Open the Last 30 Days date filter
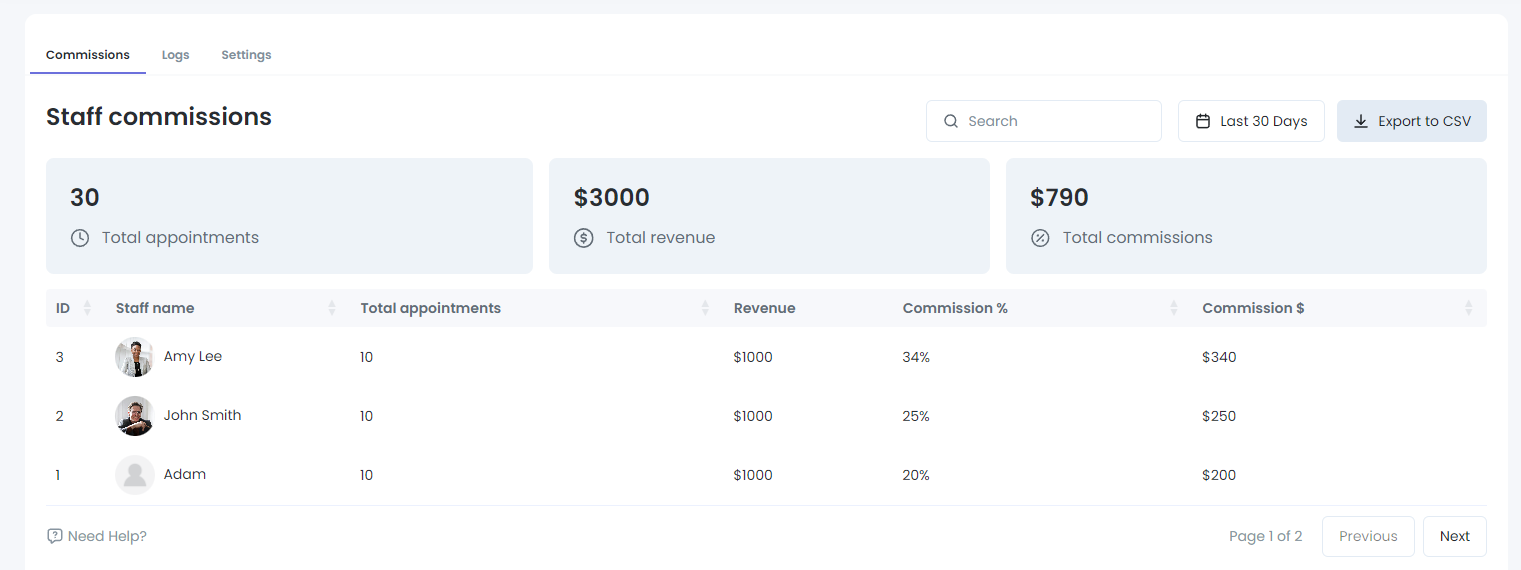The width and height of the screenshot is (1521, 570). point(1251,121)
